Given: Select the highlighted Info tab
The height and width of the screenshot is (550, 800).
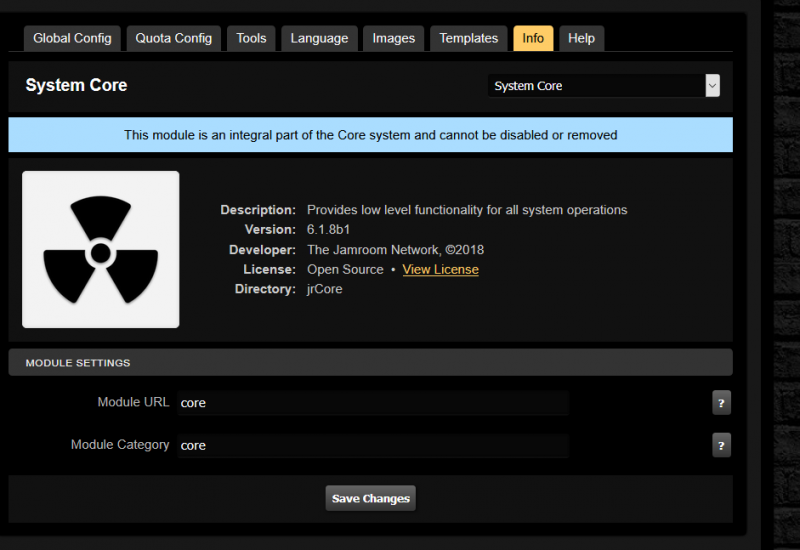Looking at the screenshot, I should tap(533, 38).
